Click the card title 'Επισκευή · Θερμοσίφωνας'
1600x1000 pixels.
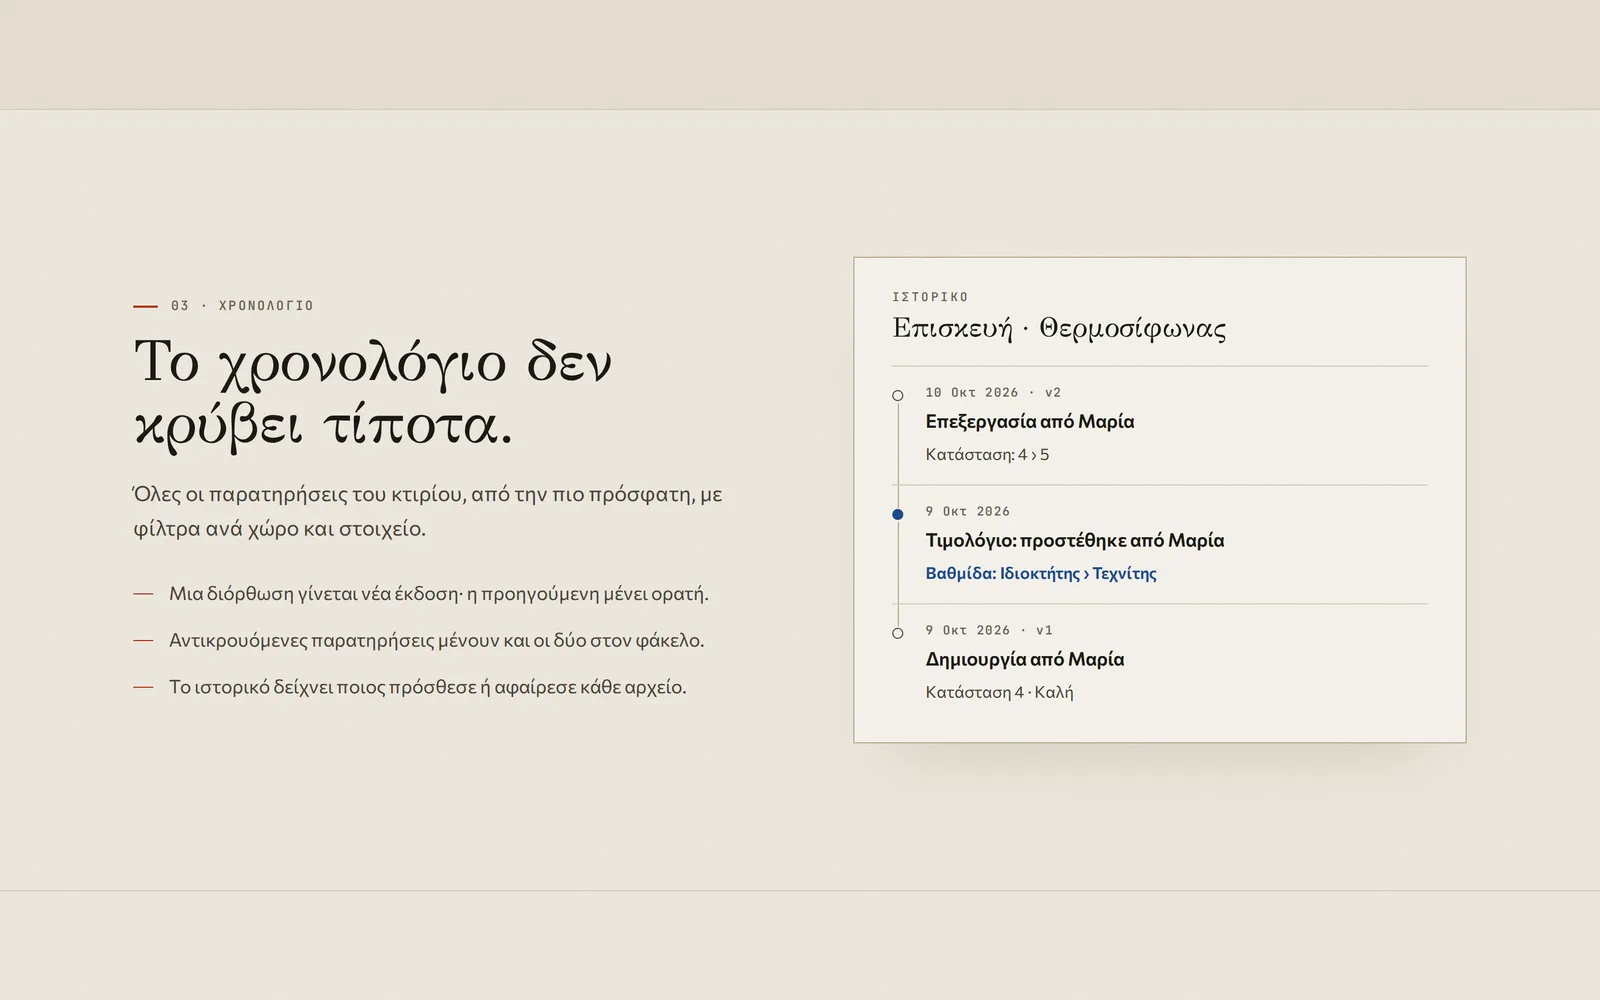(x=1059, y=329)
